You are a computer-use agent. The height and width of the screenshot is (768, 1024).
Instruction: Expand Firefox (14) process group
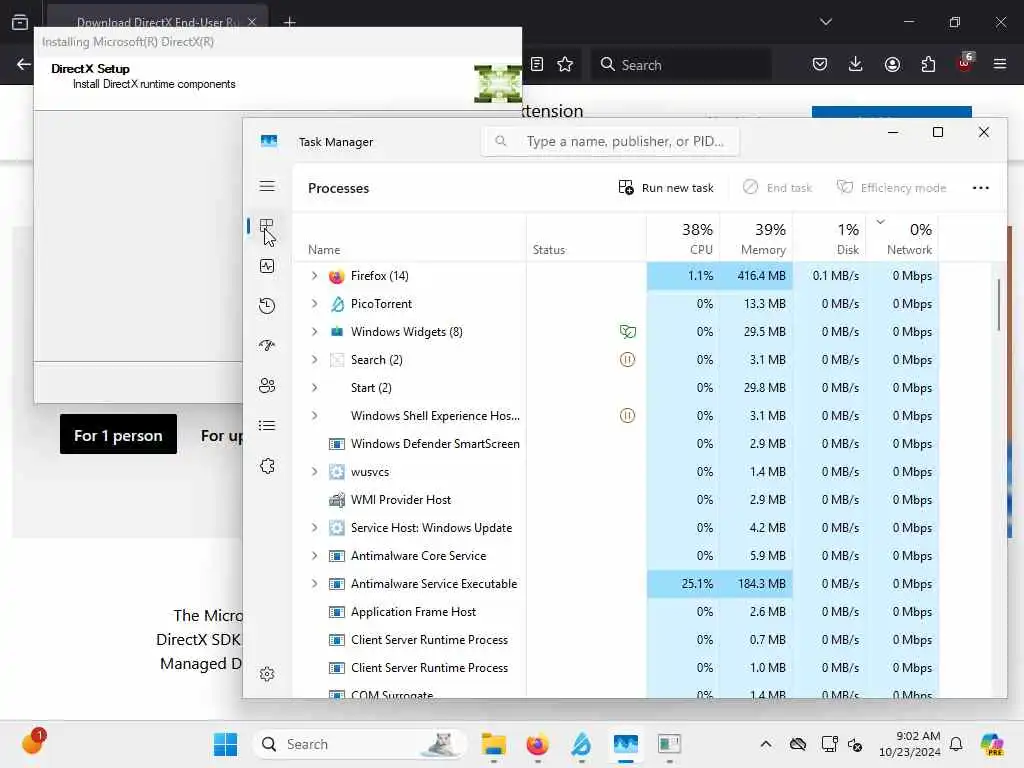click(315, 276)
